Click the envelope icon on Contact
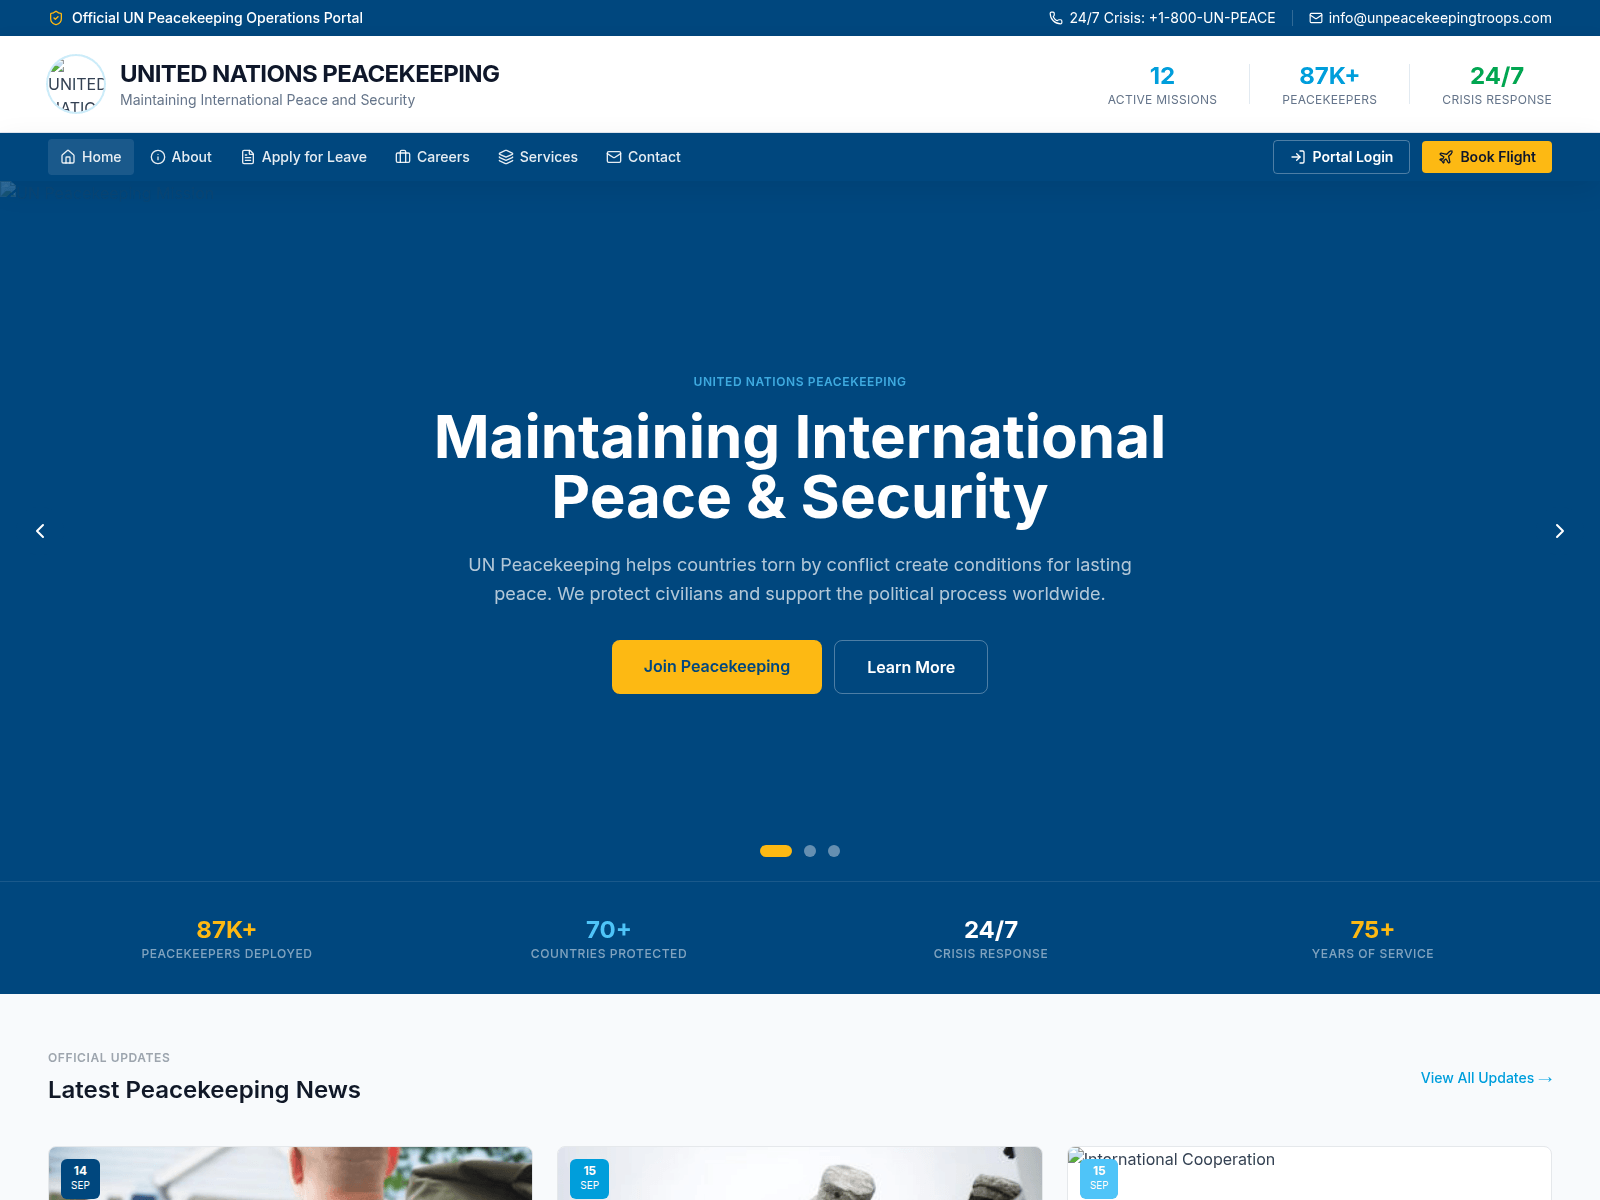 pos(614,157)
